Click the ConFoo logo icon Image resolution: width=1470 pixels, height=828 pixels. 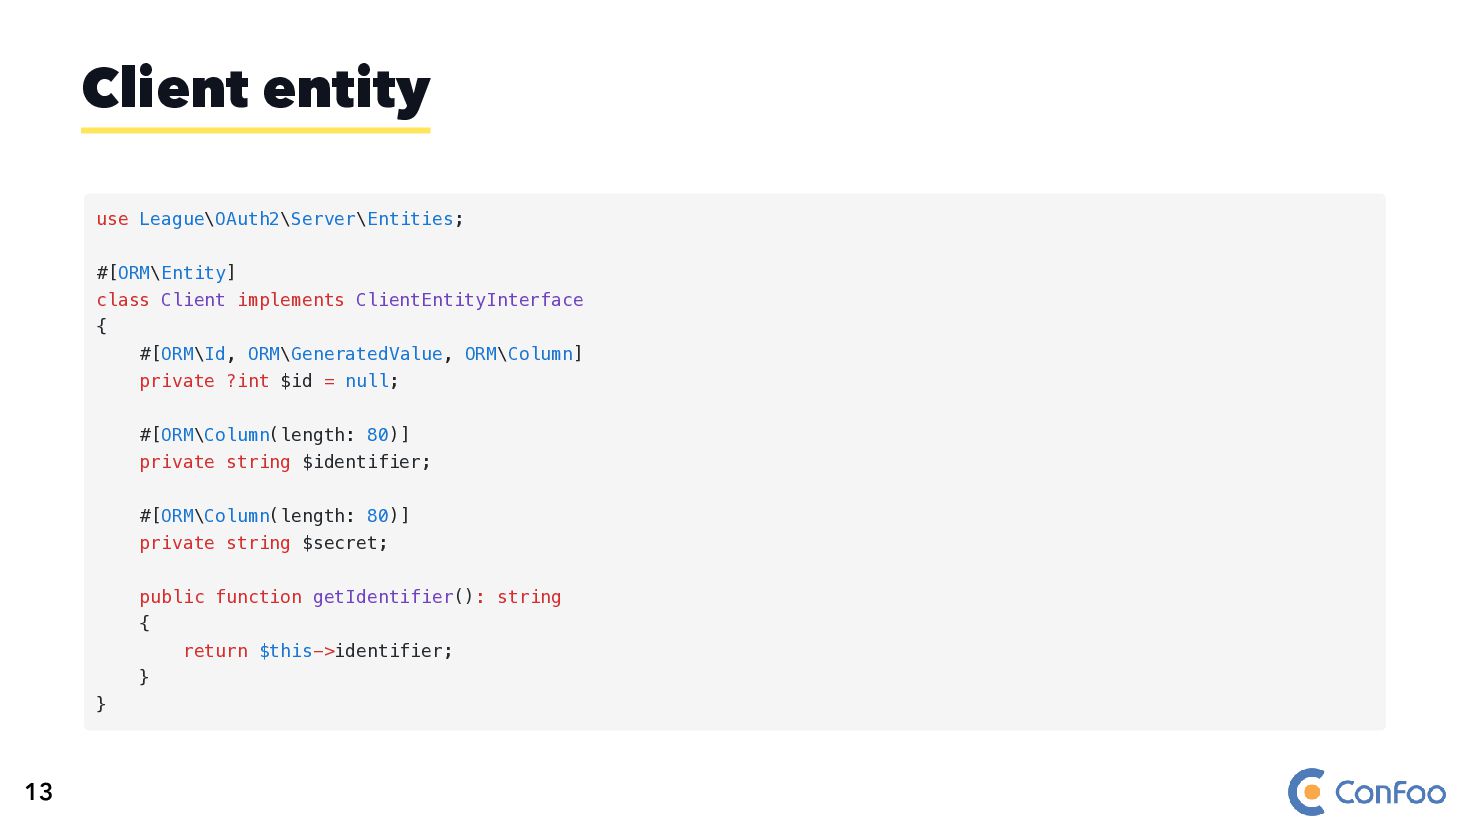click(1307, 792)
